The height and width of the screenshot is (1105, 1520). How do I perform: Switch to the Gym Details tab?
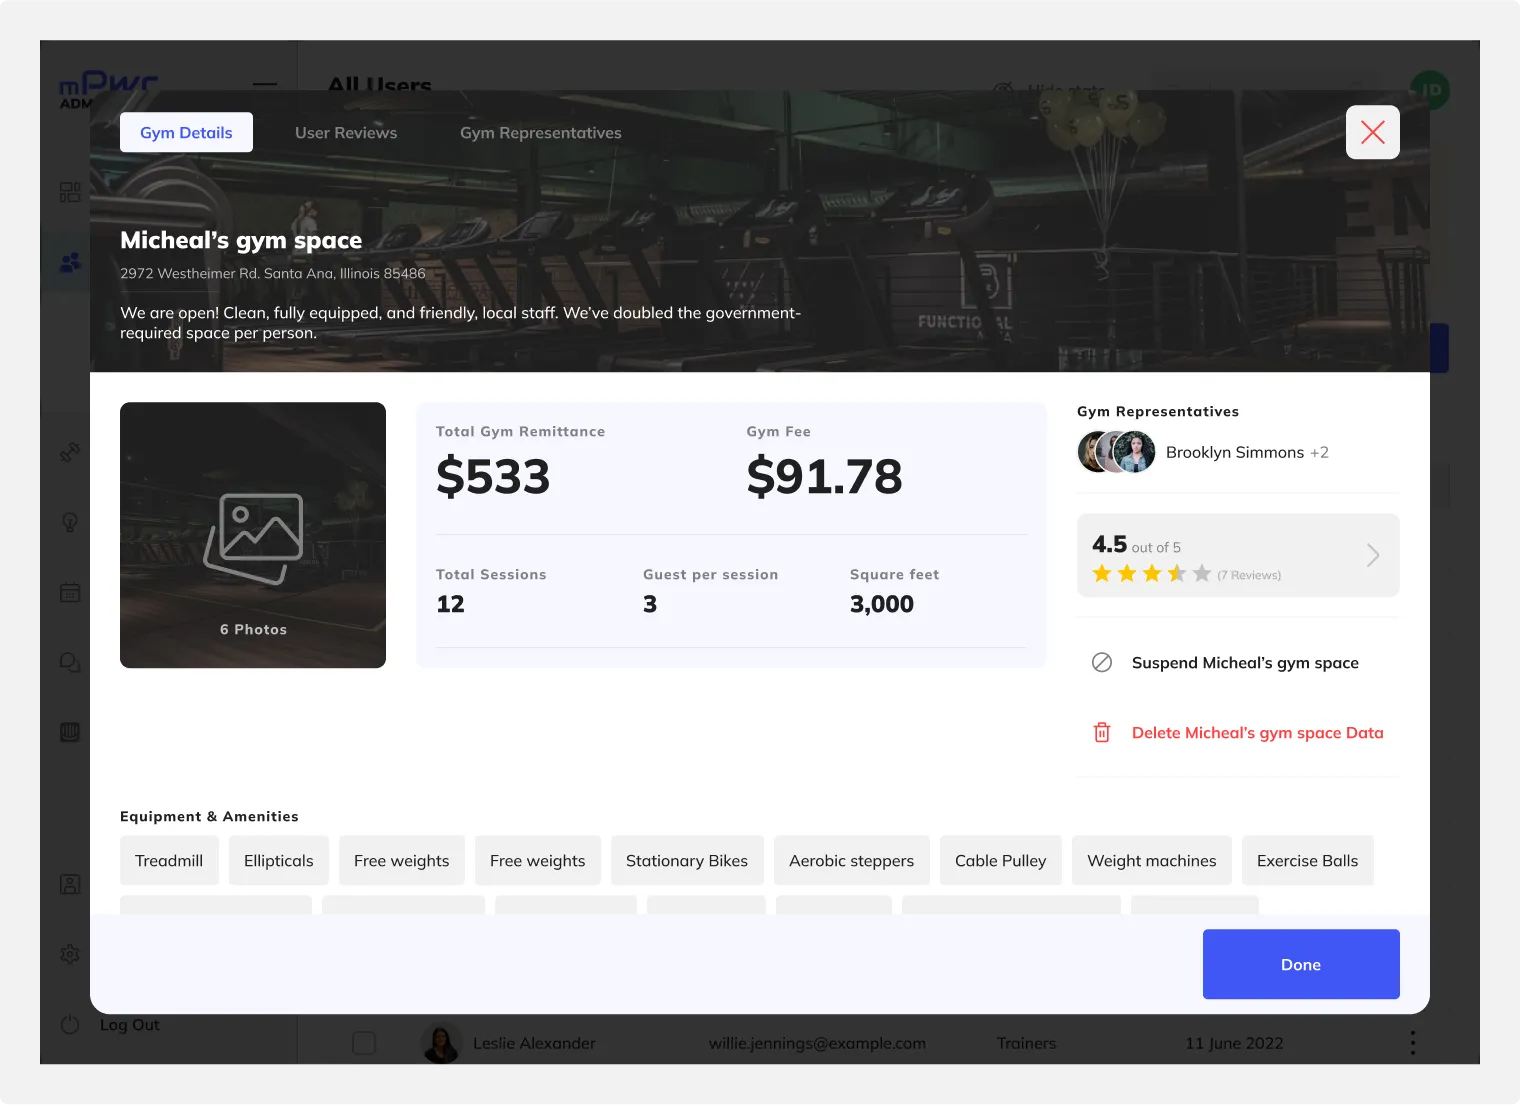186,132
